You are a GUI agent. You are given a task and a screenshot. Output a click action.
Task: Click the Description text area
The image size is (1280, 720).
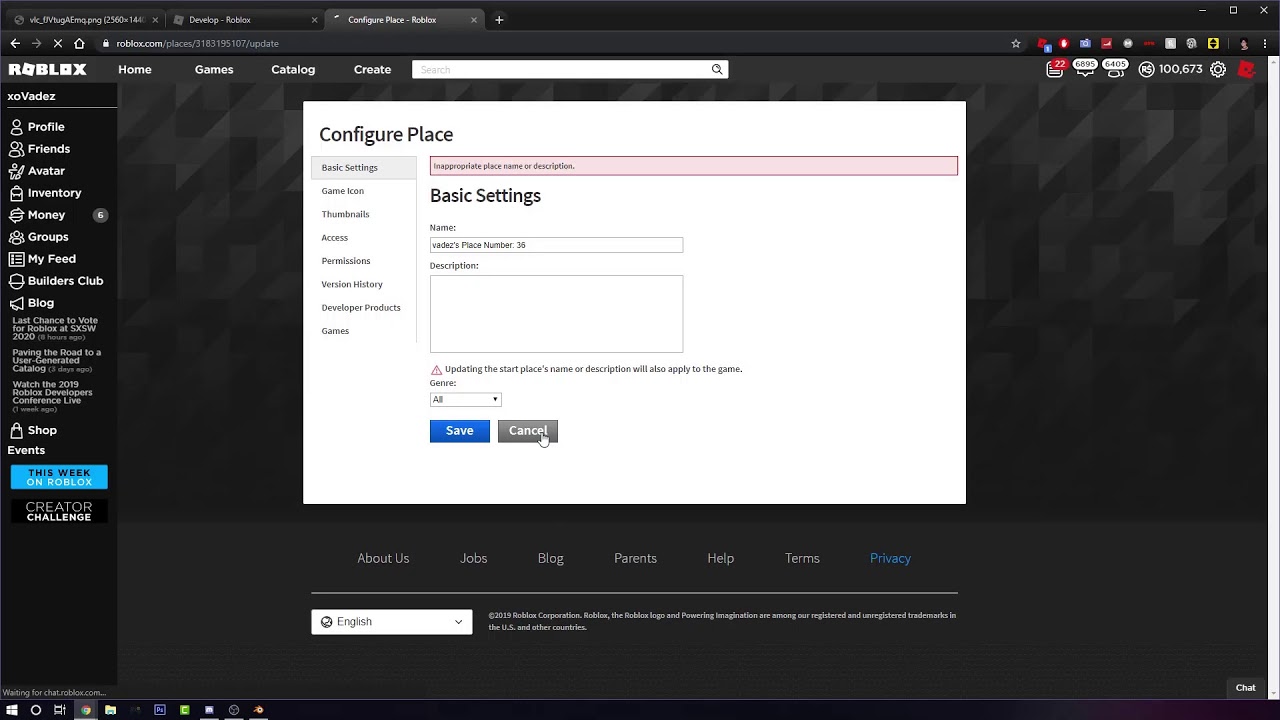[x=556, y=314]
